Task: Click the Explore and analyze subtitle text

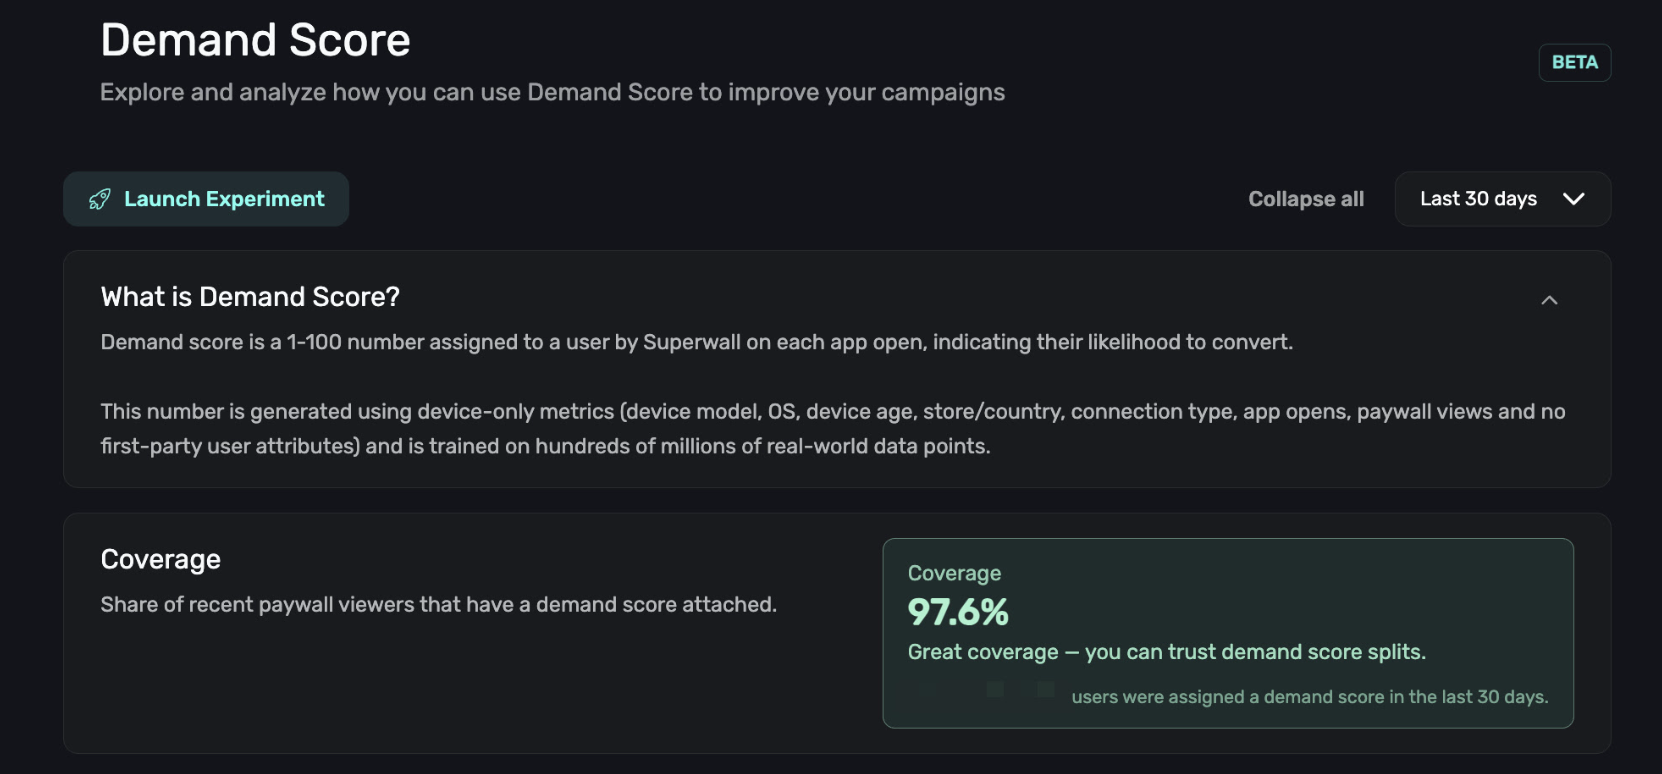Action: coord(552,92)
